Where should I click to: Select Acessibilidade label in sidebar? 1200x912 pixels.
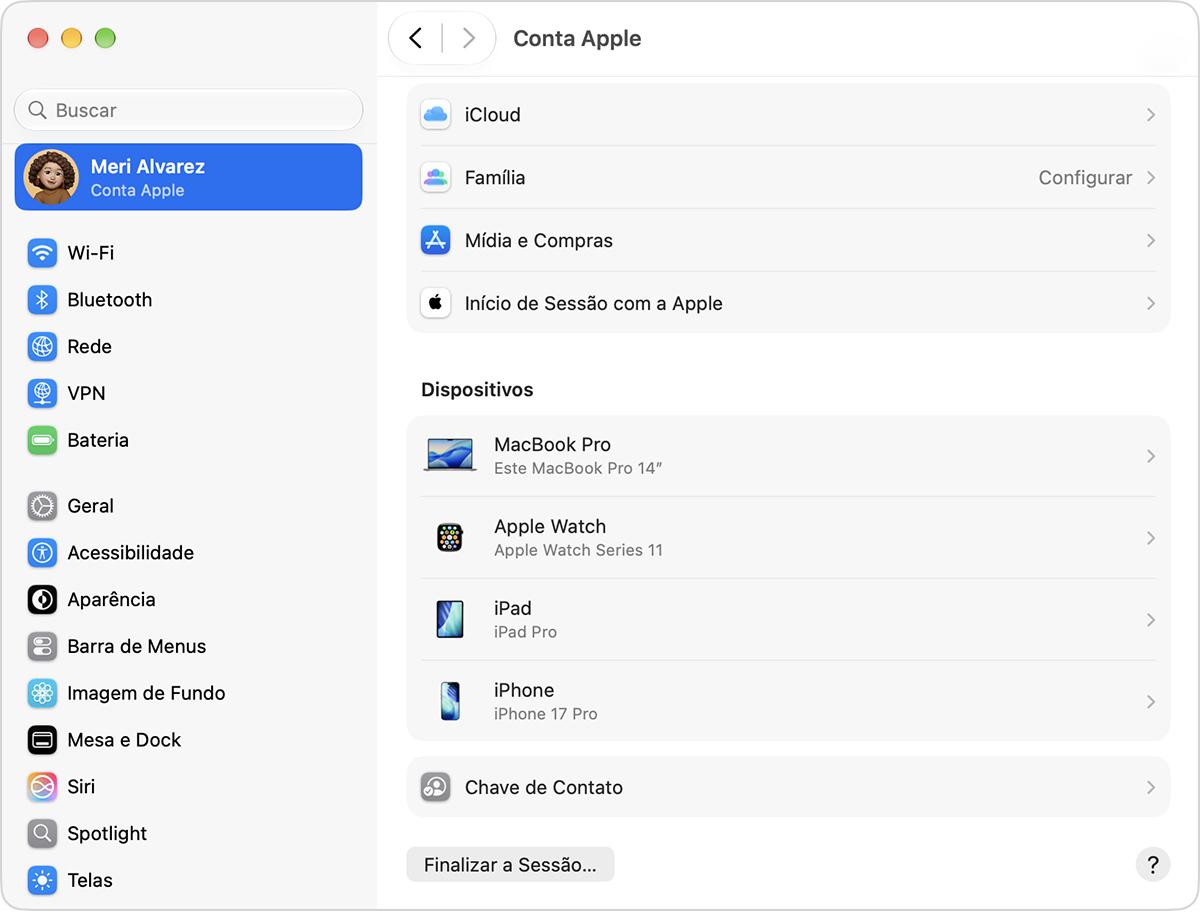coord(131,553)
